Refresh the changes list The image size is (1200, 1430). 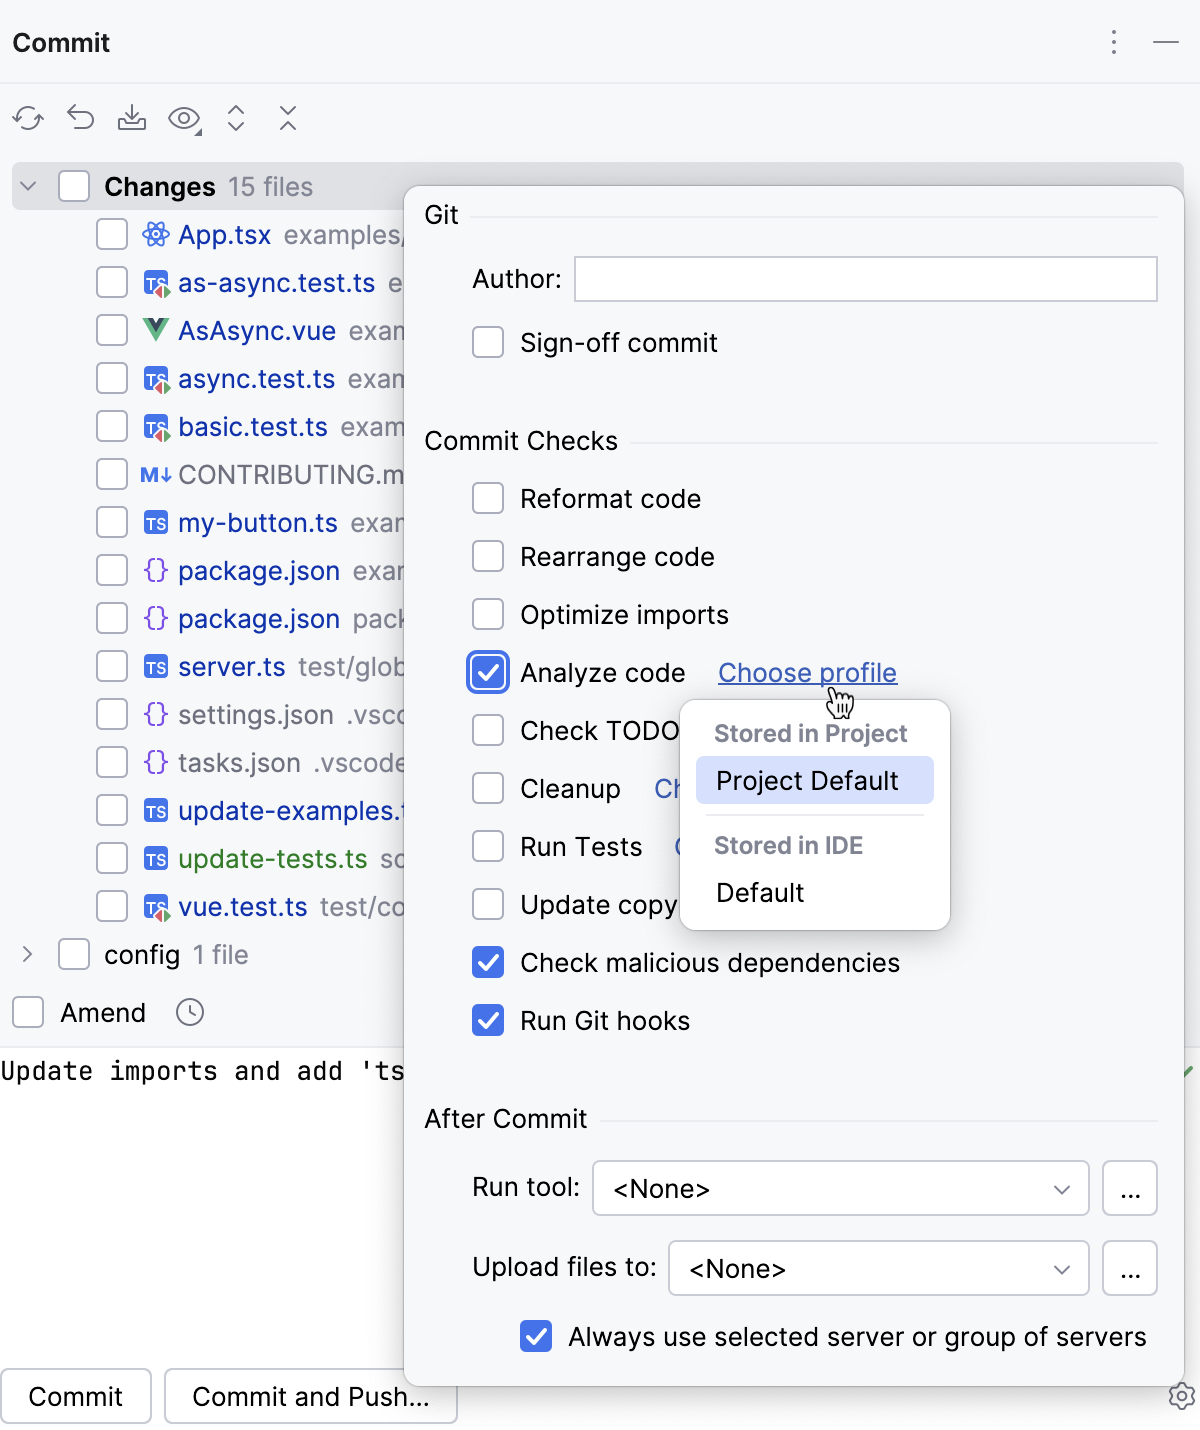(29, 118)
